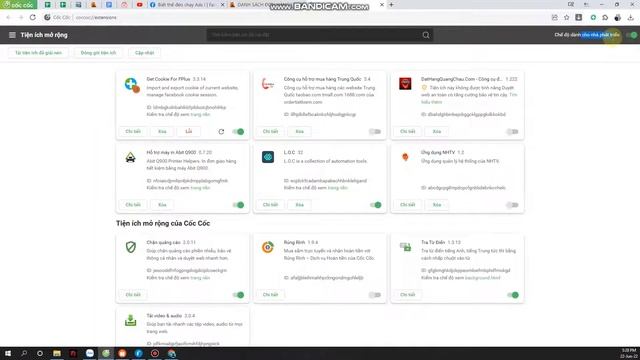Open Chi tiết for Rủng Rỉnh

(x=270, y=294)
